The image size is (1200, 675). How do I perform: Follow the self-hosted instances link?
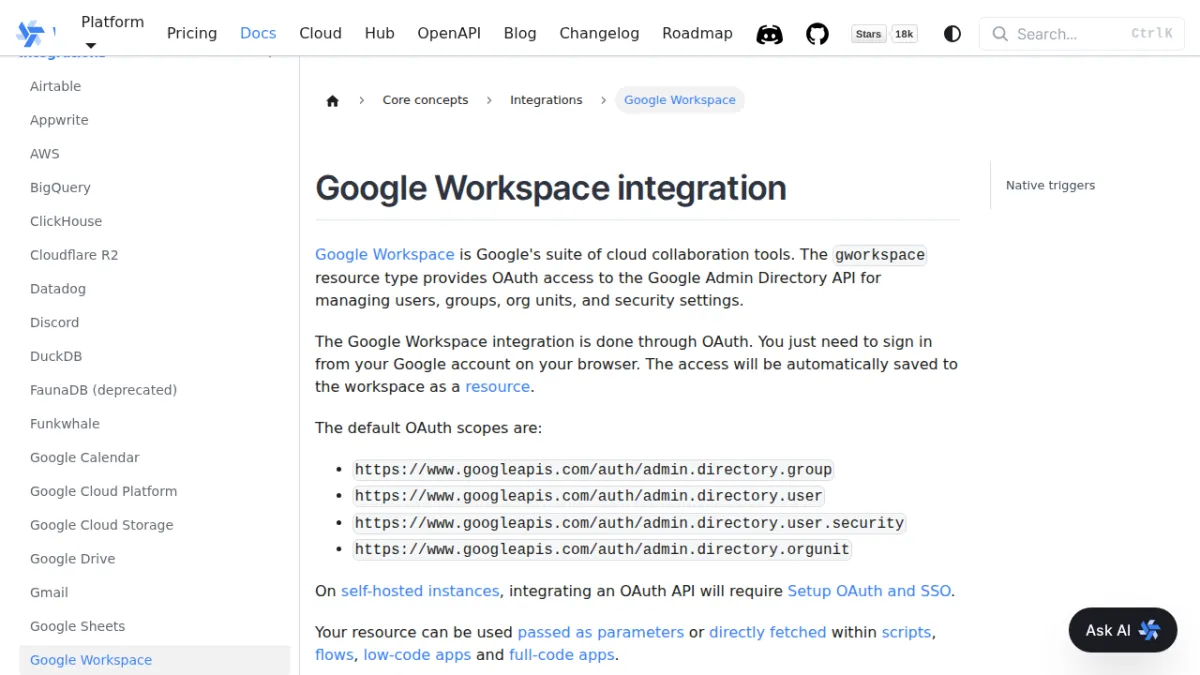click(420, 591)
